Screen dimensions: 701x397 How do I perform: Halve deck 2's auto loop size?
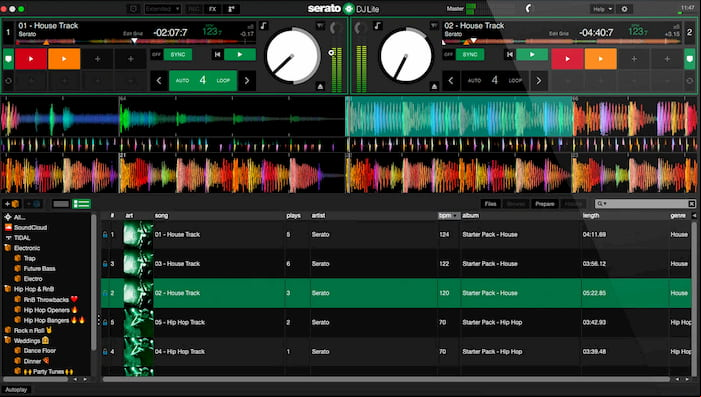[451, 81]
